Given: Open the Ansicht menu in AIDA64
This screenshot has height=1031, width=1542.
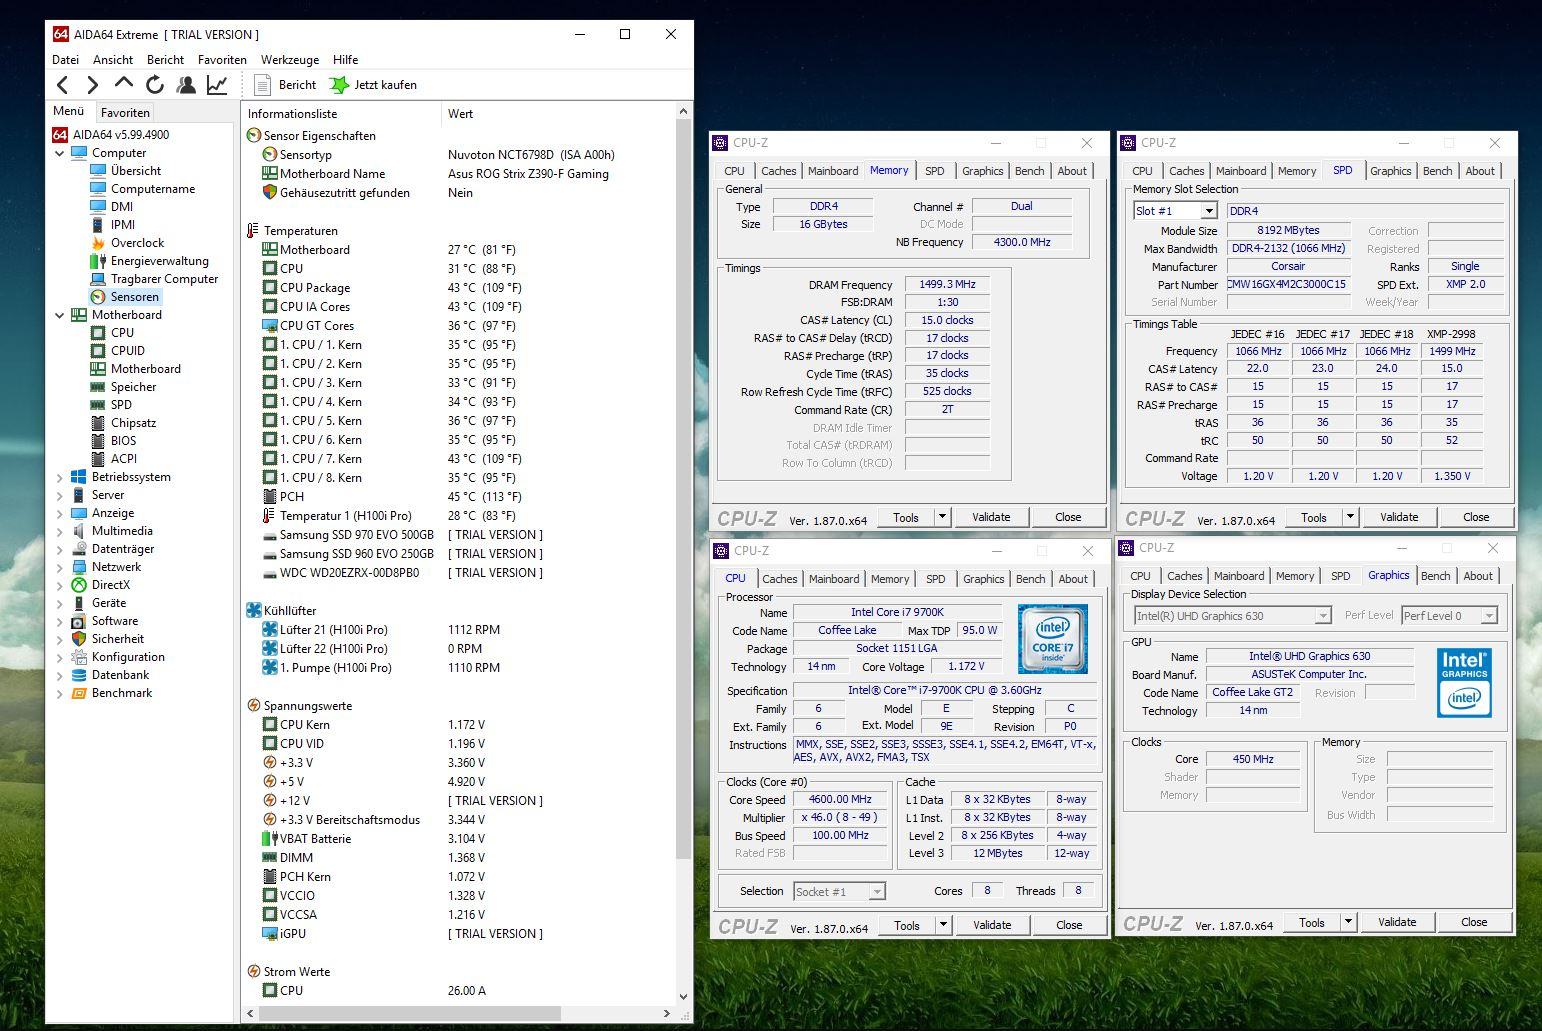Looking at the screenshot, I should 113,60.
